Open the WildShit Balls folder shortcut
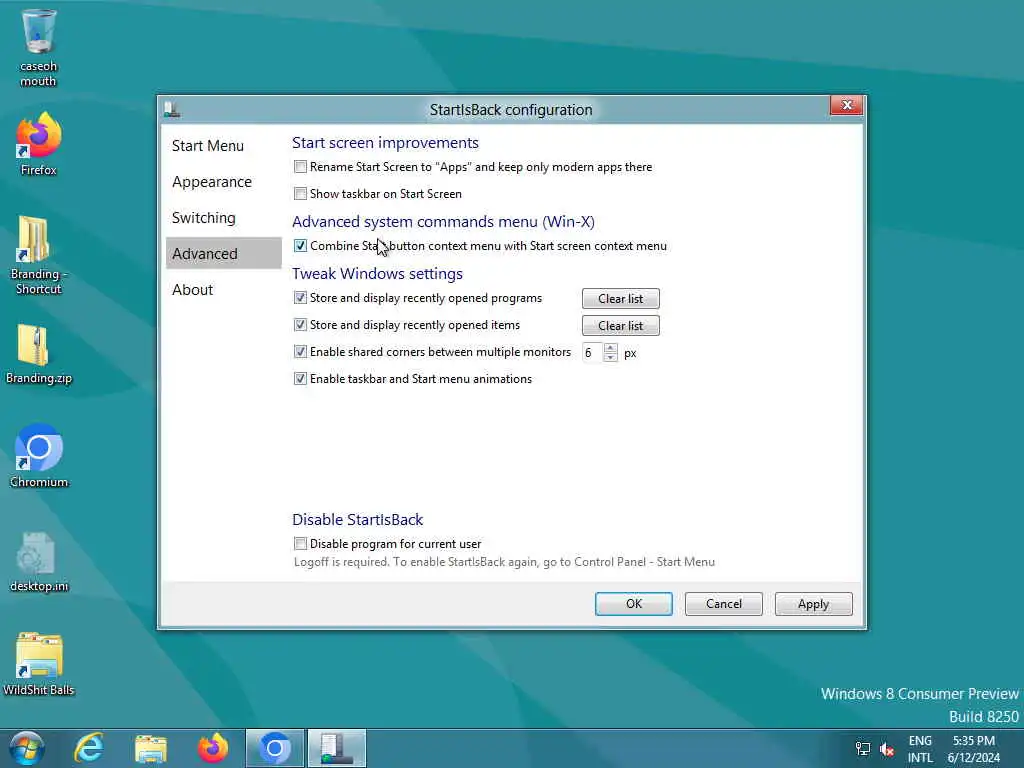The image size is (1024, 768). (x=39, y=664)
